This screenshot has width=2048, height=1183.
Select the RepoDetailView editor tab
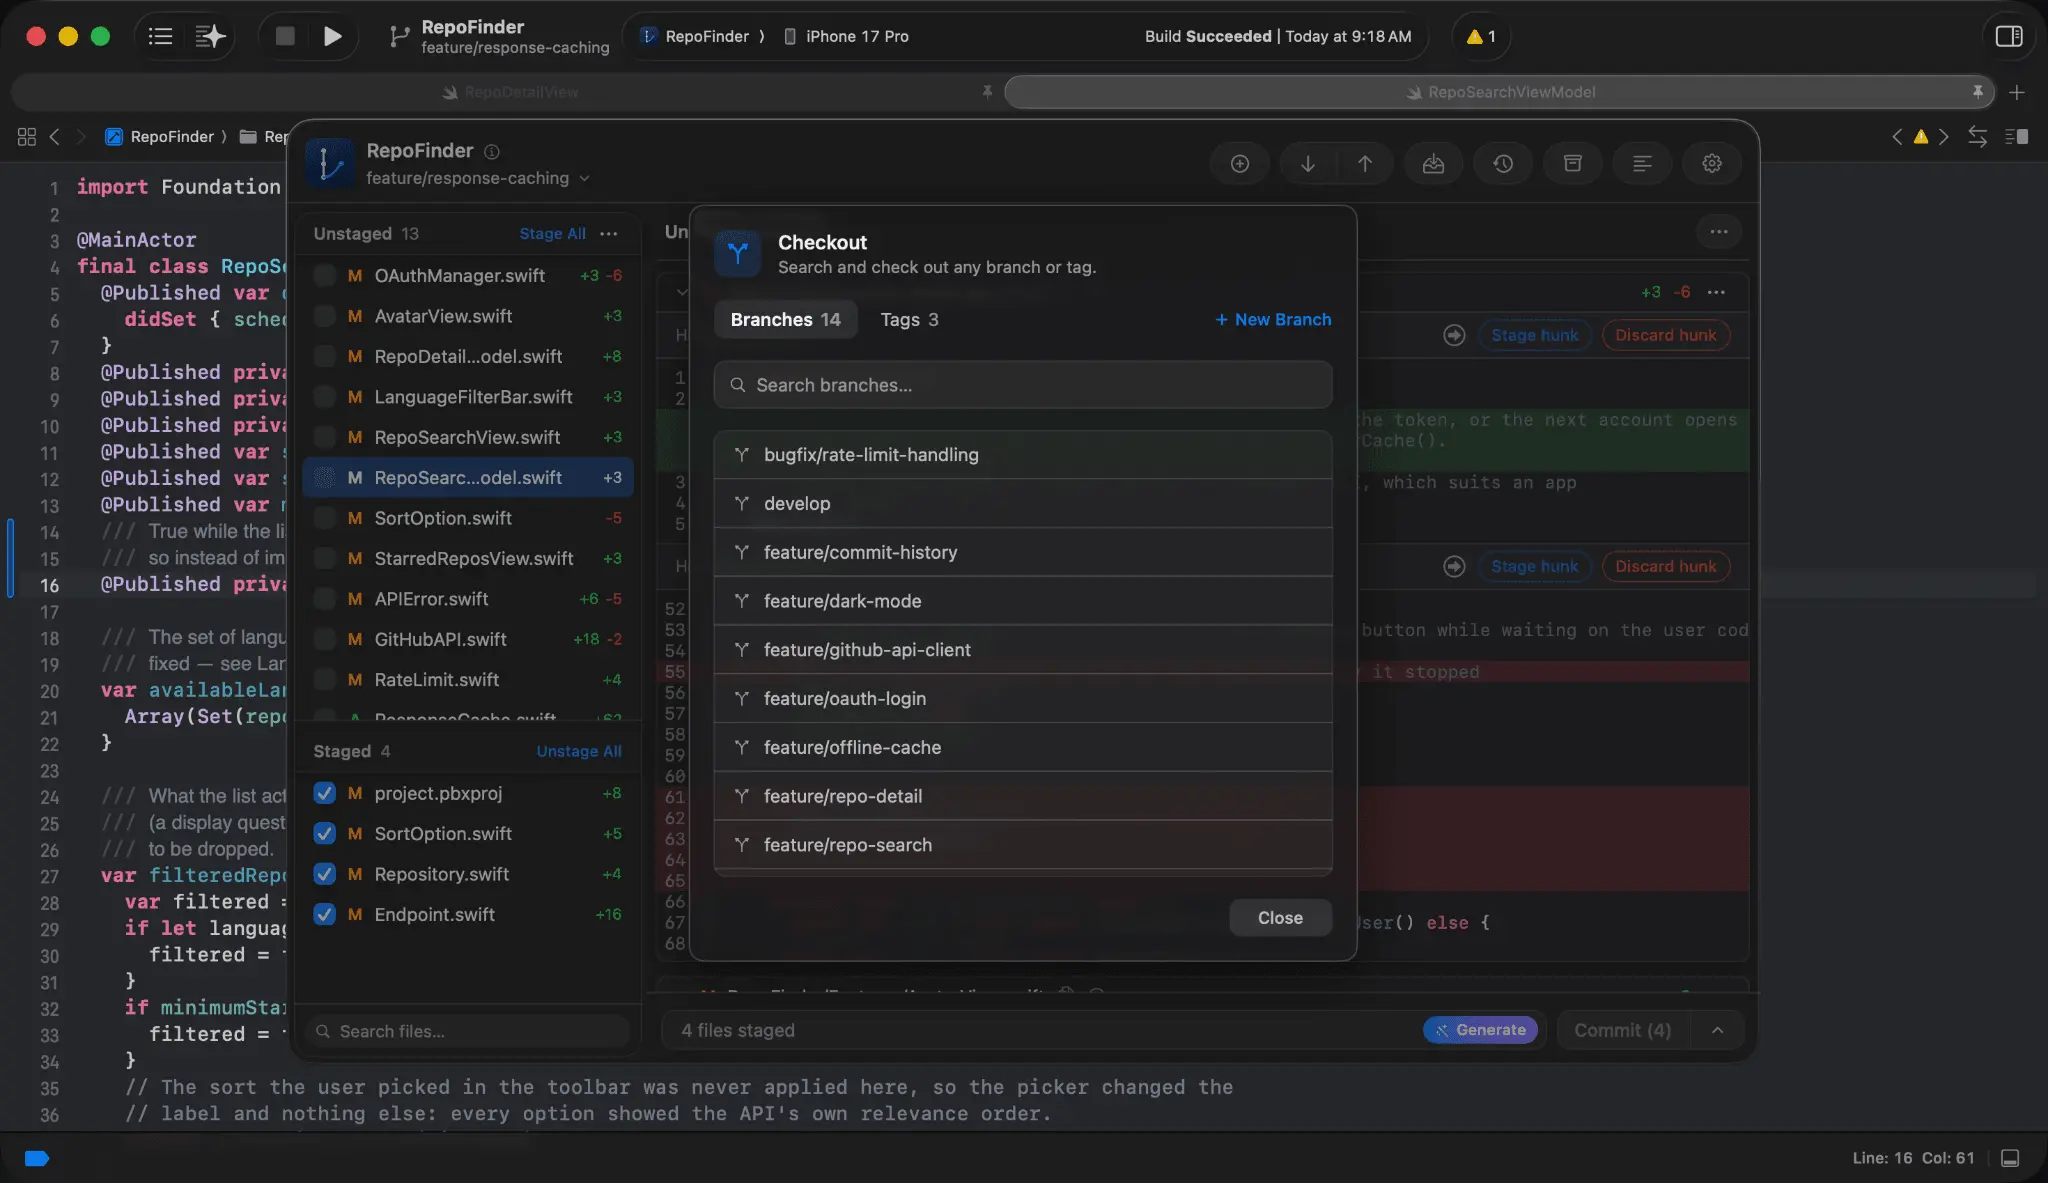point(510,92)
